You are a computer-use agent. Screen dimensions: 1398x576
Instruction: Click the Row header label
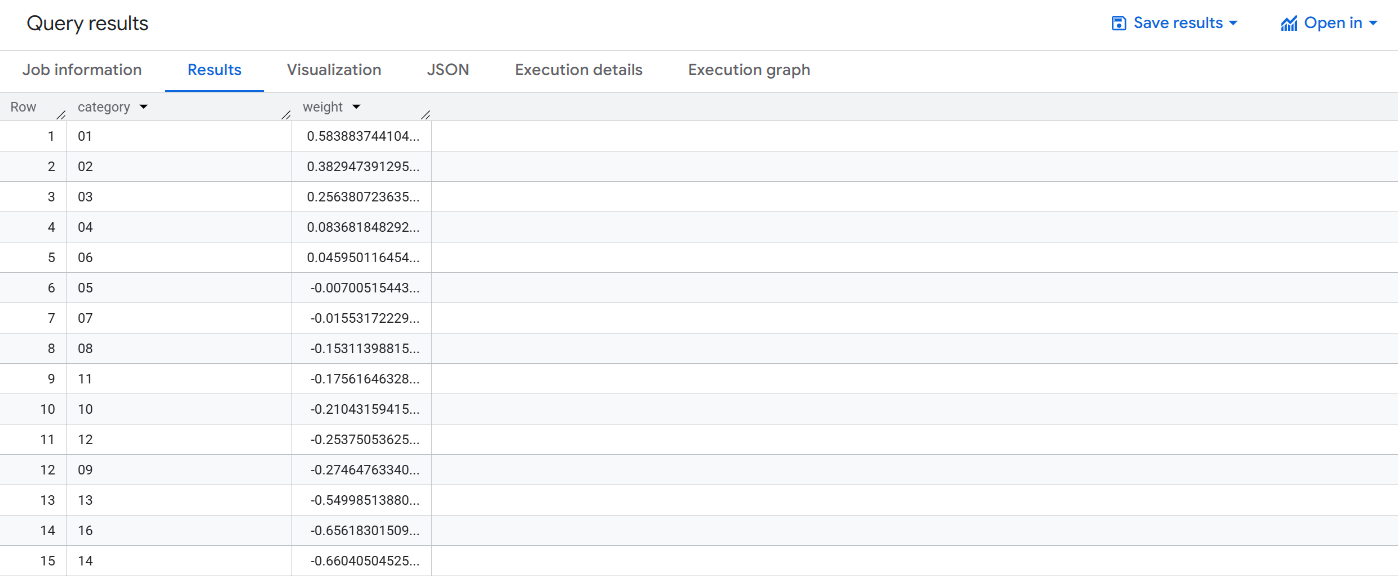click(x=23, y=106)
